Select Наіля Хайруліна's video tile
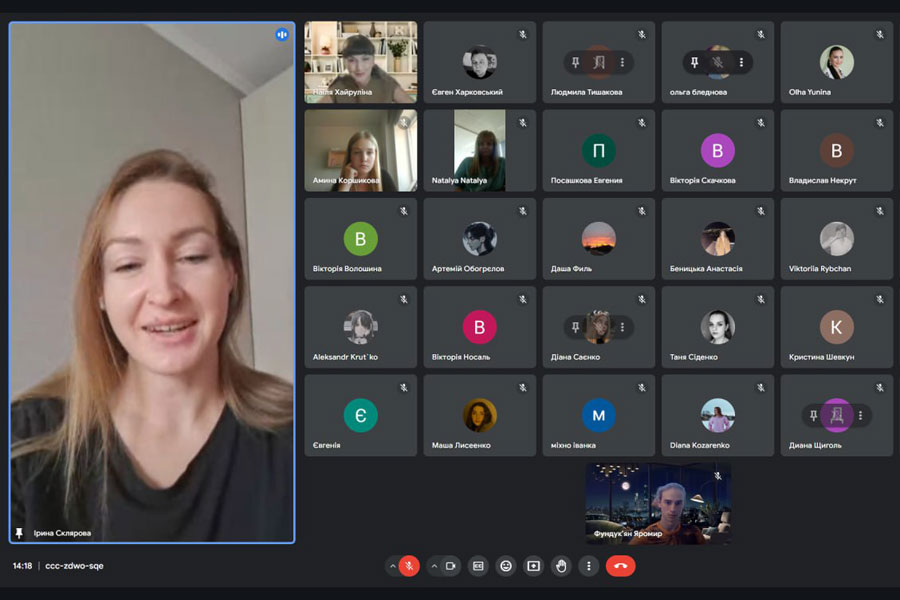 (x=360, y=62)
